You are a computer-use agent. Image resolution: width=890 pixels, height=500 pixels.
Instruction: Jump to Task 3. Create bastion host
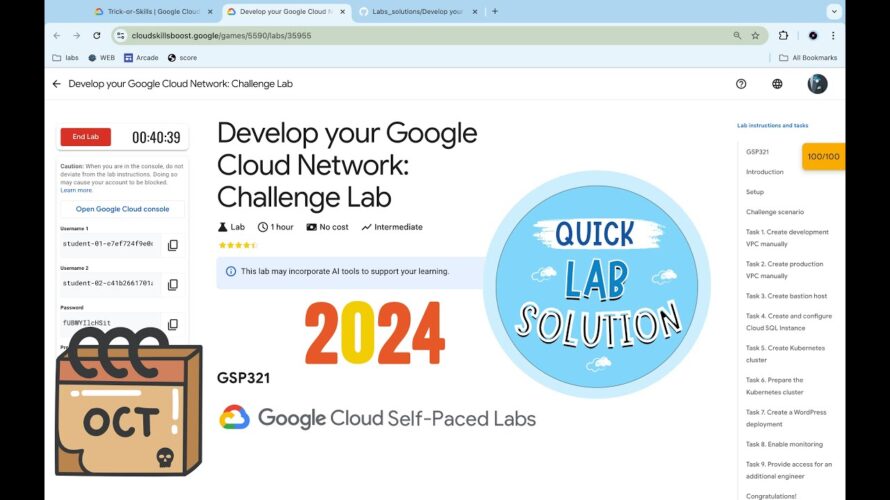pyautogui.click(x=786, y=296)
